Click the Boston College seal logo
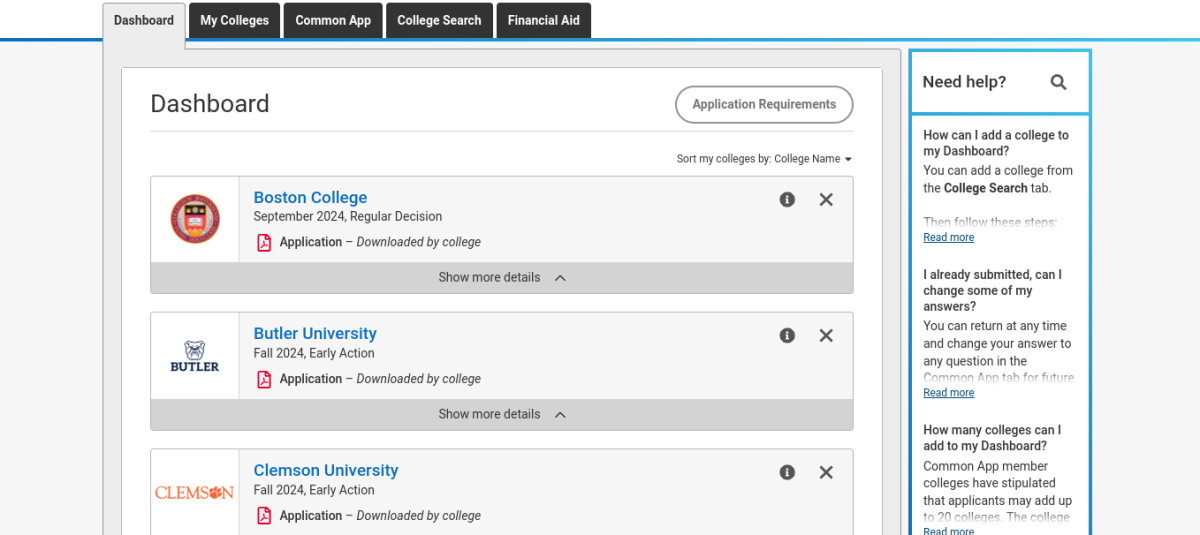The height and width of the screenshot is (535, 1200). pos(195,219)
